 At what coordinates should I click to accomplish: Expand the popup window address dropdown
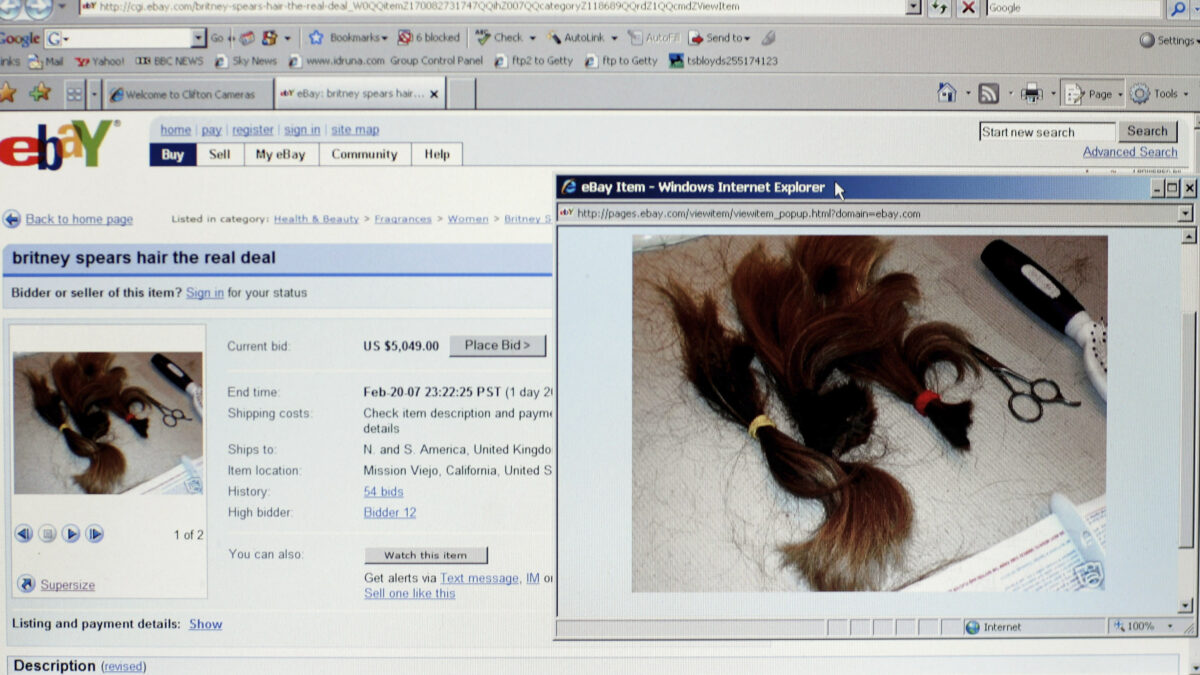pos(1185,213)
